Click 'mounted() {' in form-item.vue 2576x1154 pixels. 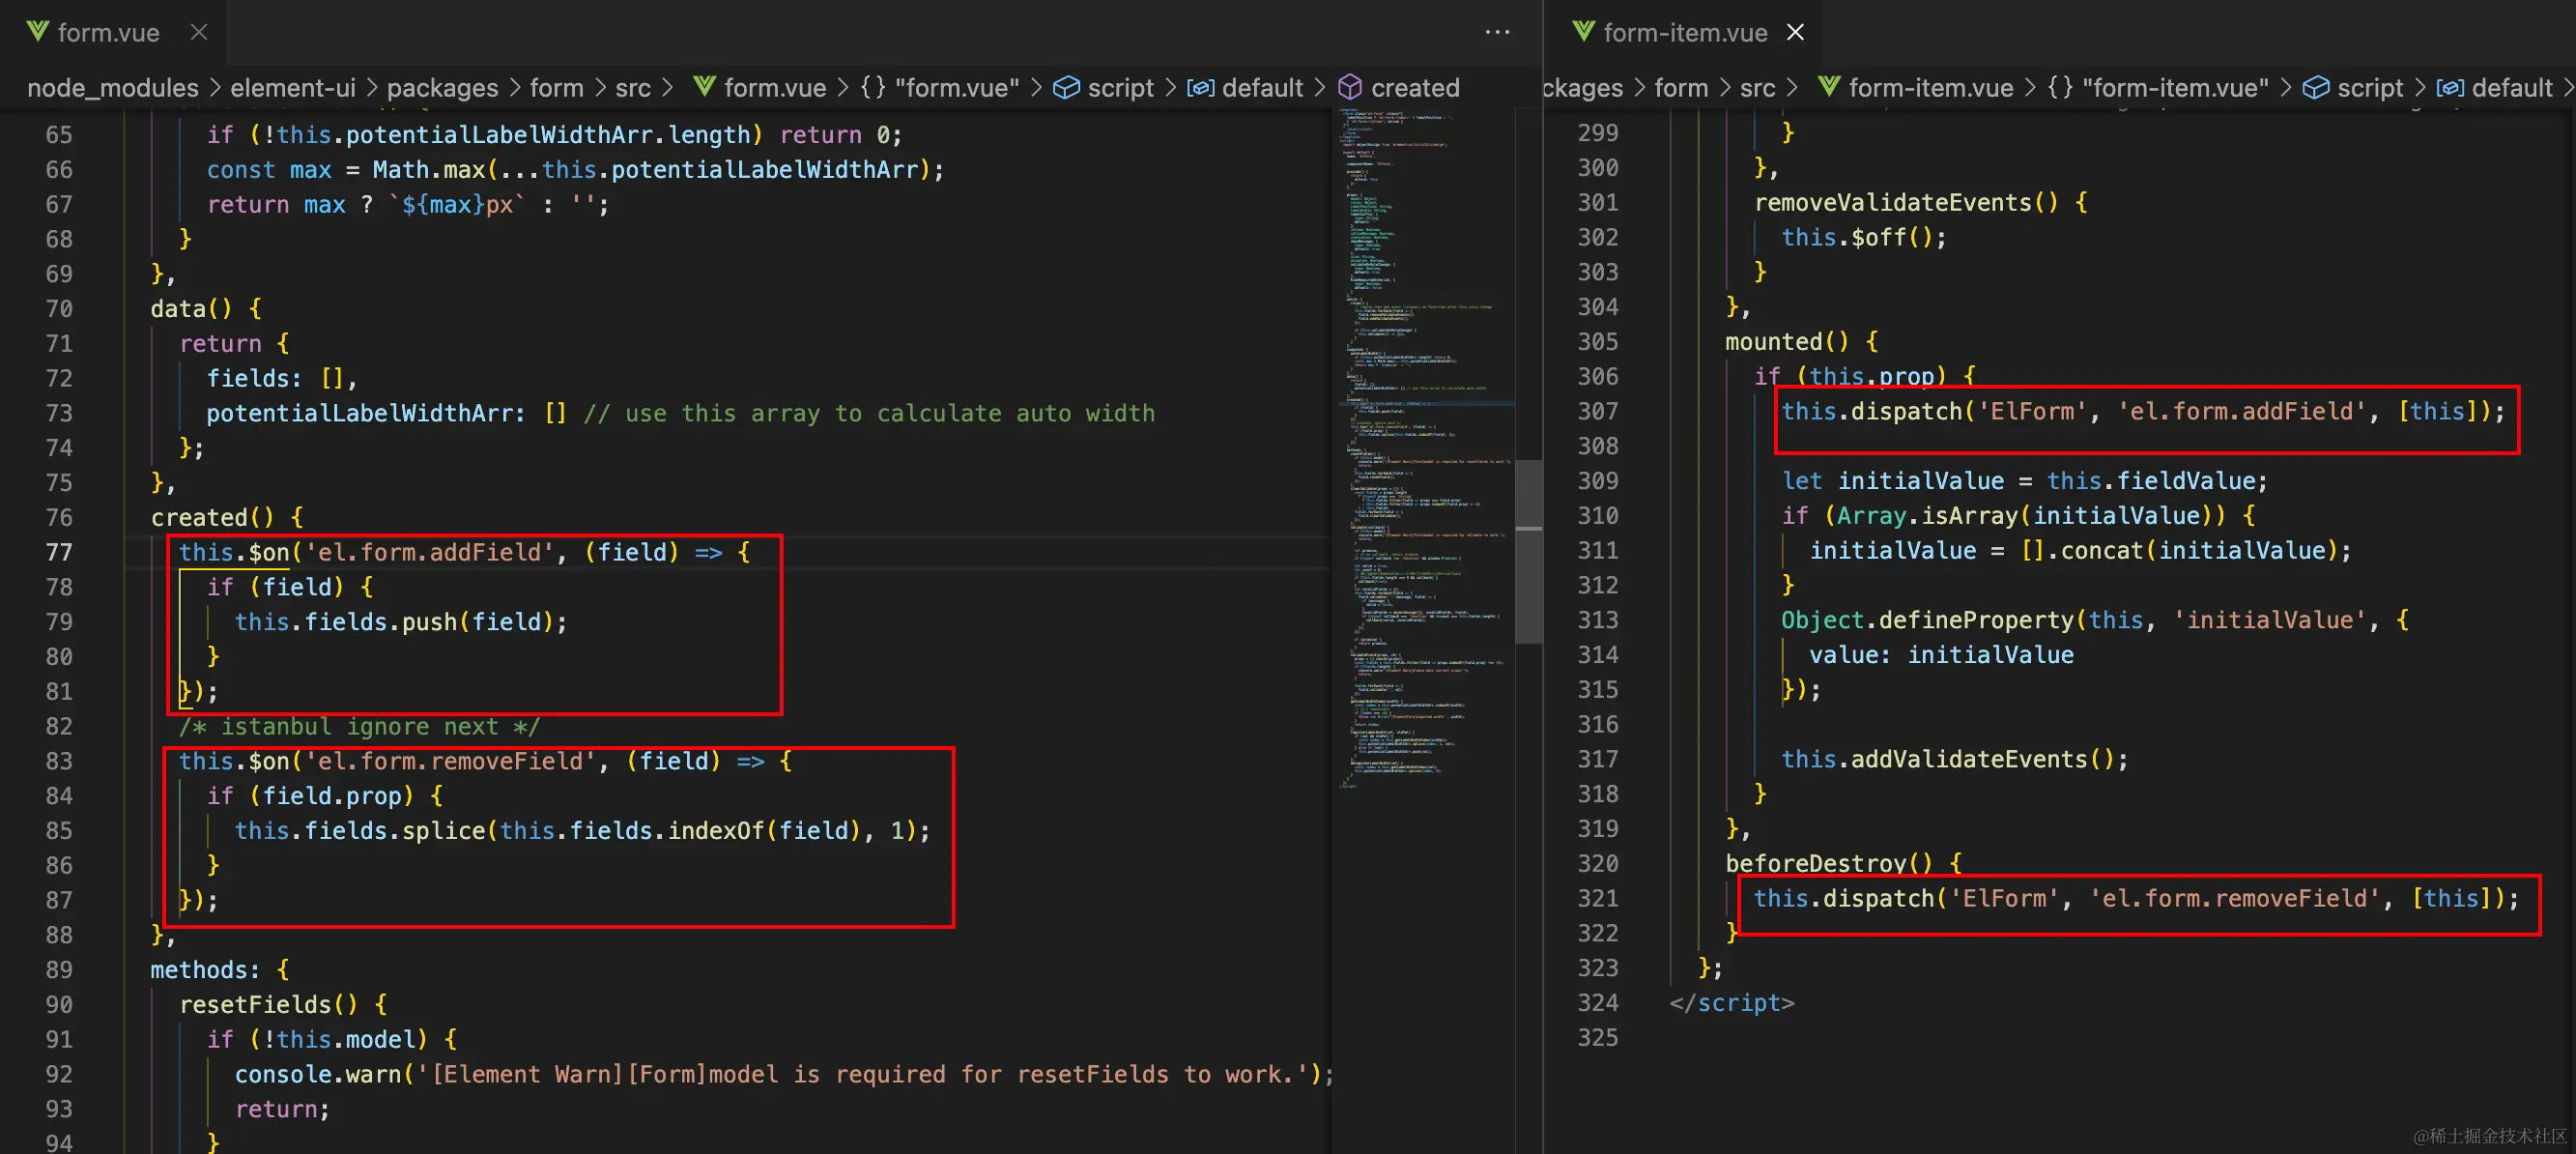1802,341
